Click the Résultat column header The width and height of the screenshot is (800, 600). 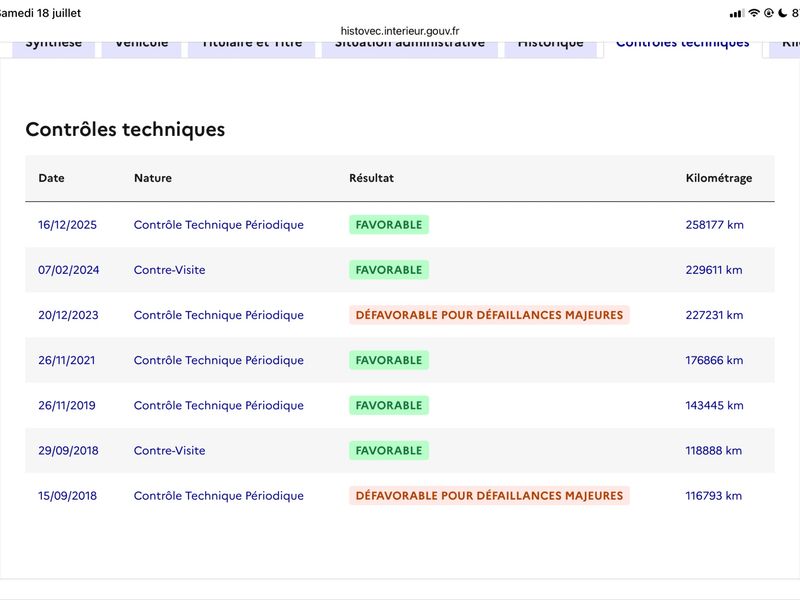371,178
